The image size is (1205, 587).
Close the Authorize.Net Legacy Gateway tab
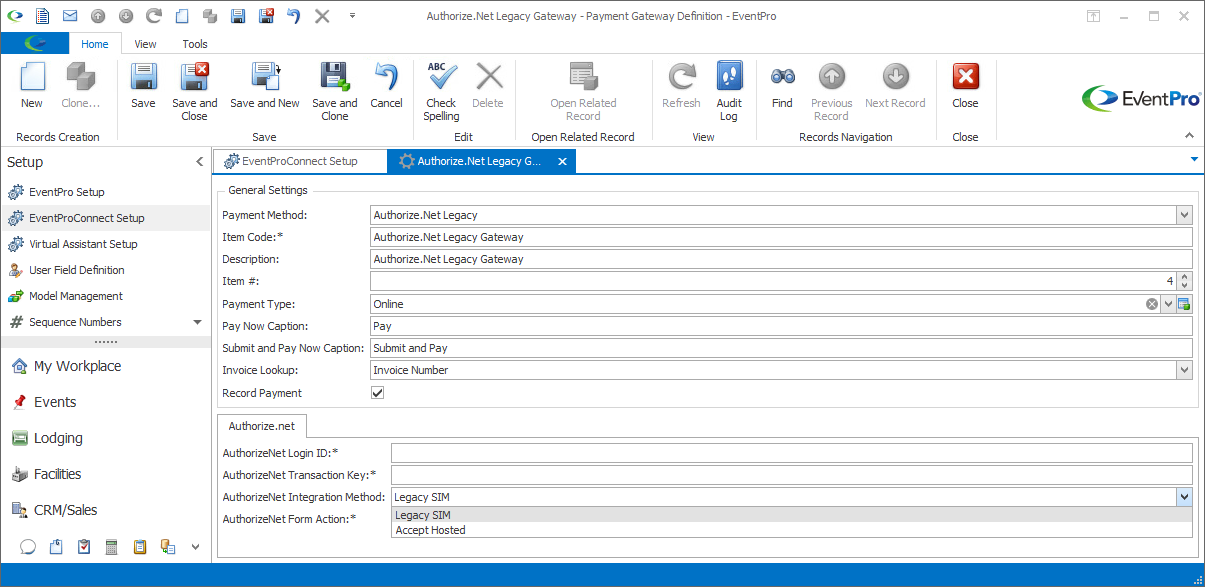tap(562, 161)
